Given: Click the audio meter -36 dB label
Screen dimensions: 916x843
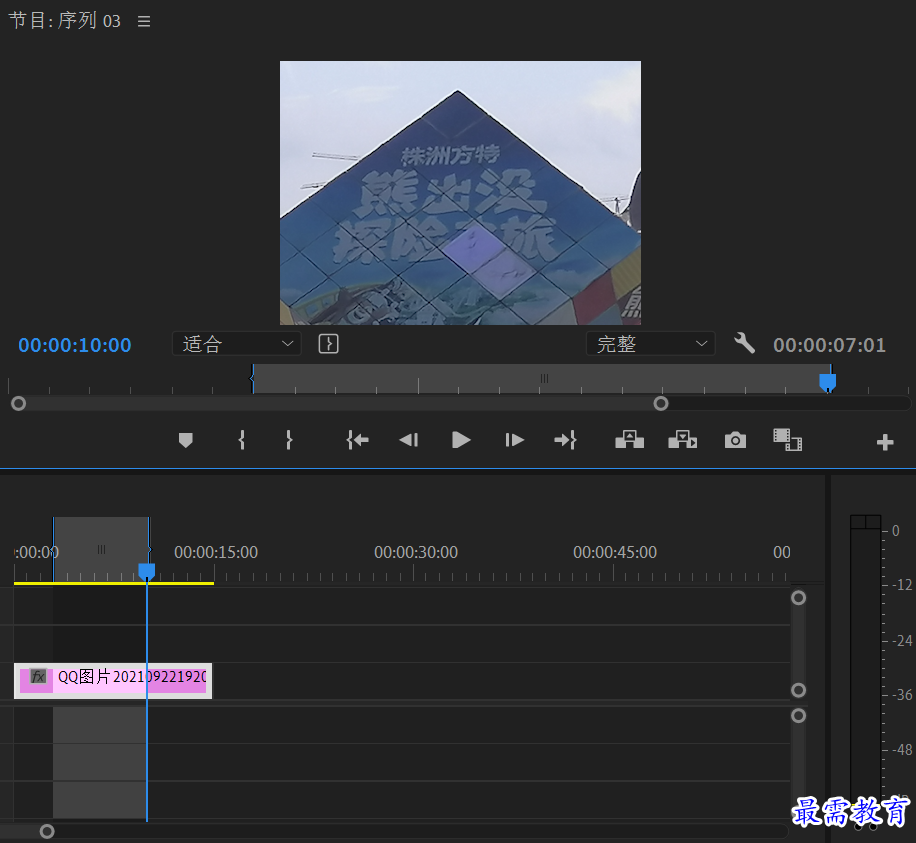Looking at the screenshot, I should pos(902,695).
